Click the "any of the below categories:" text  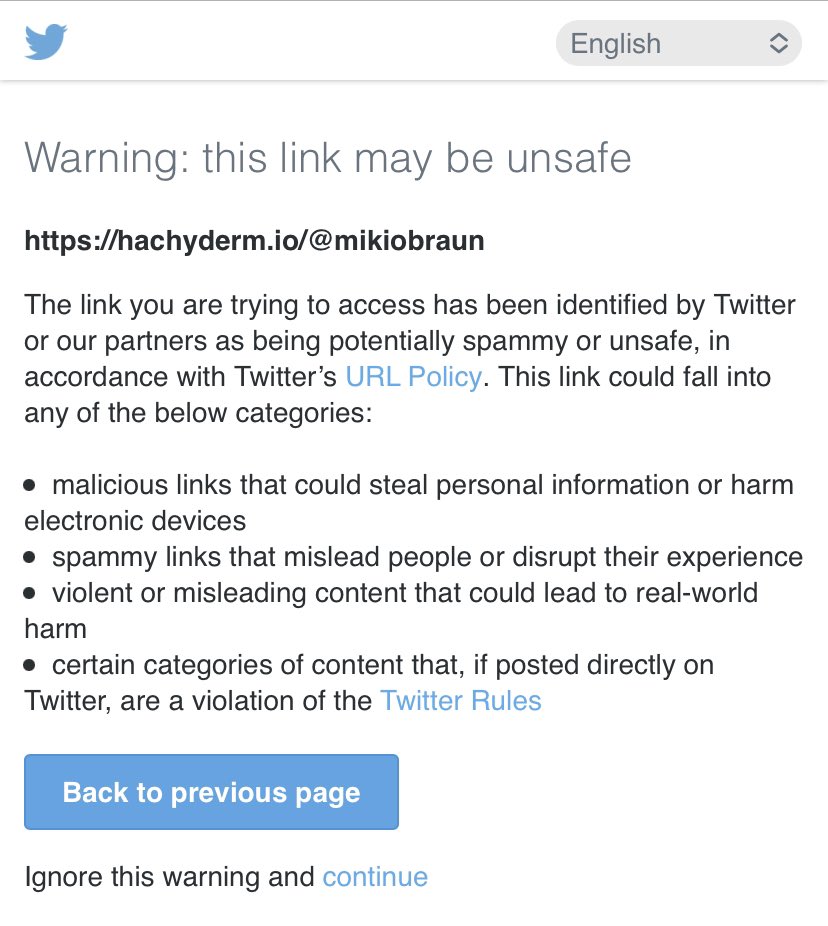click(198, 413)
